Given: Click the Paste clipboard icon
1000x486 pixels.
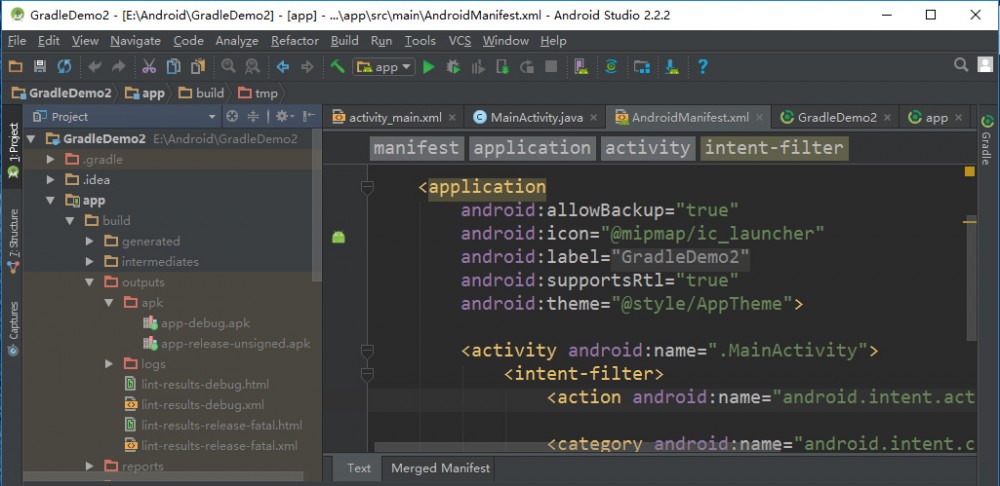Looking at the screenshot, I should click(198, 66).
